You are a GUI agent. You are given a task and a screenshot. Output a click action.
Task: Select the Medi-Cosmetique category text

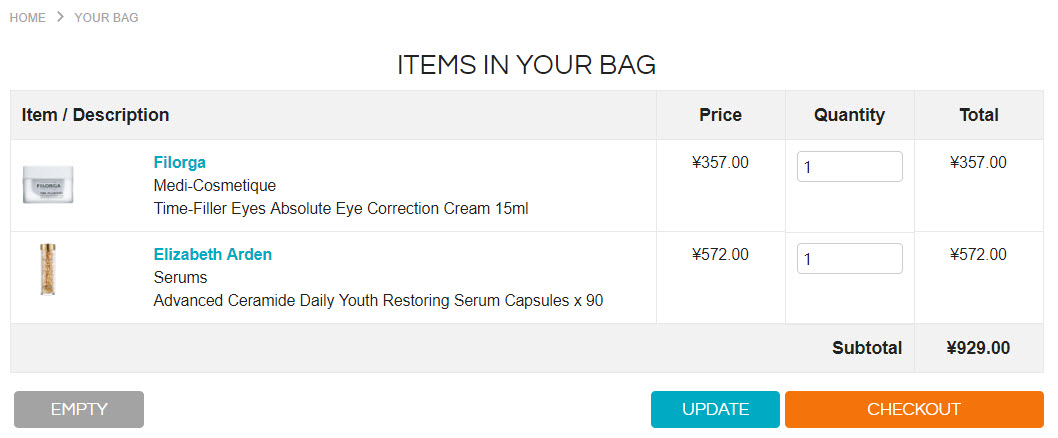[x=215, y=186]
